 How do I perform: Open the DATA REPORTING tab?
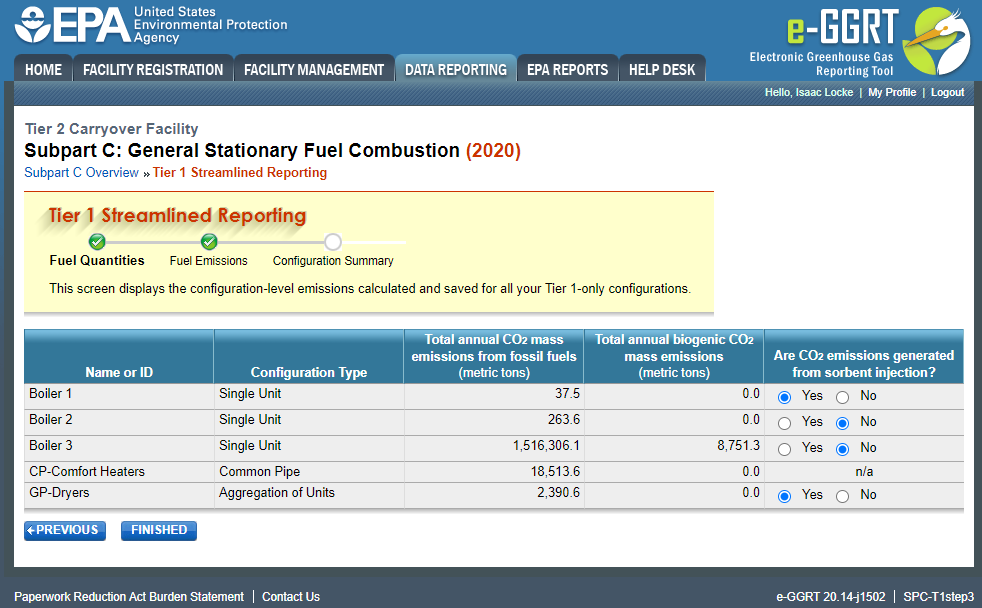coord(456,69)
